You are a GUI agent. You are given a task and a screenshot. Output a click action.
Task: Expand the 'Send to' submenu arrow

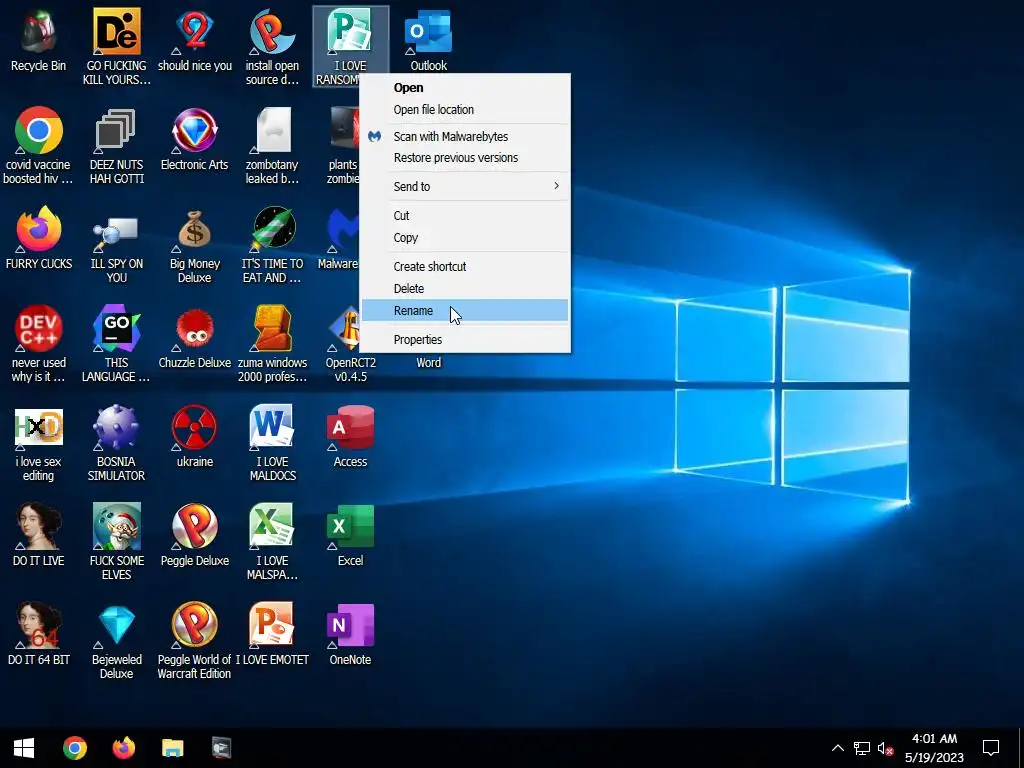pyautogui.click(x=556, y=186)
